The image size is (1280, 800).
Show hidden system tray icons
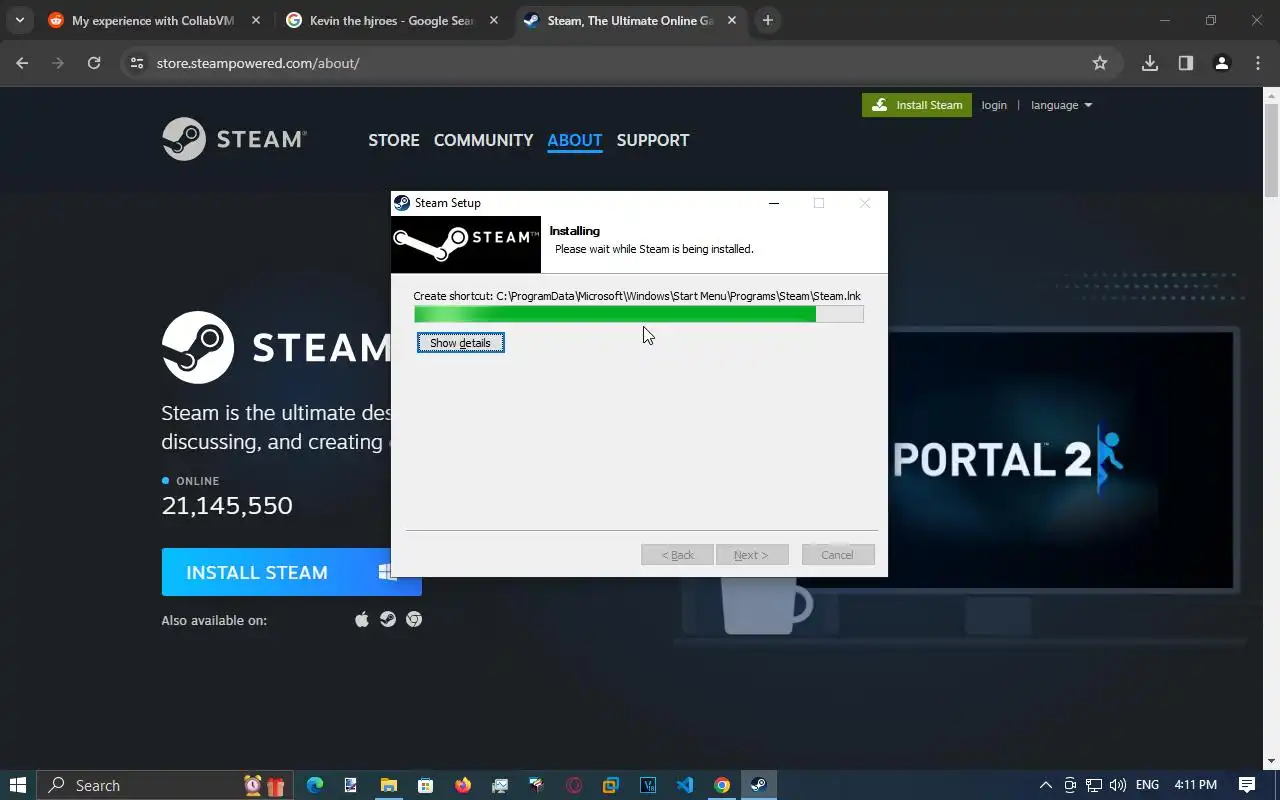(1046, 785)
